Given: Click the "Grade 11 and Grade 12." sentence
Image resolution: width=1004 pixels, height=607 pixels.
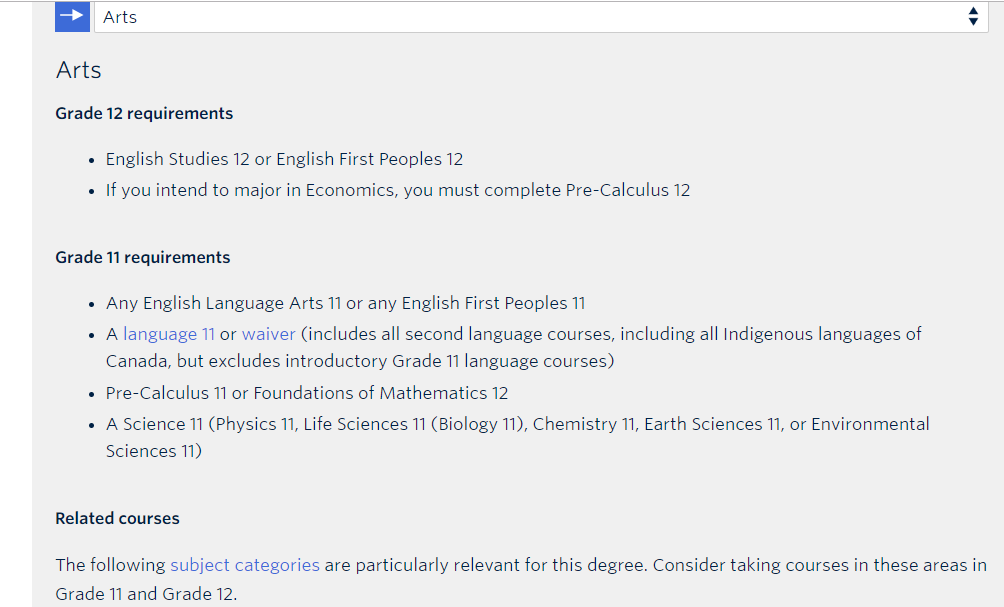Looking at the screenshot, I should (x=146, y=594).
